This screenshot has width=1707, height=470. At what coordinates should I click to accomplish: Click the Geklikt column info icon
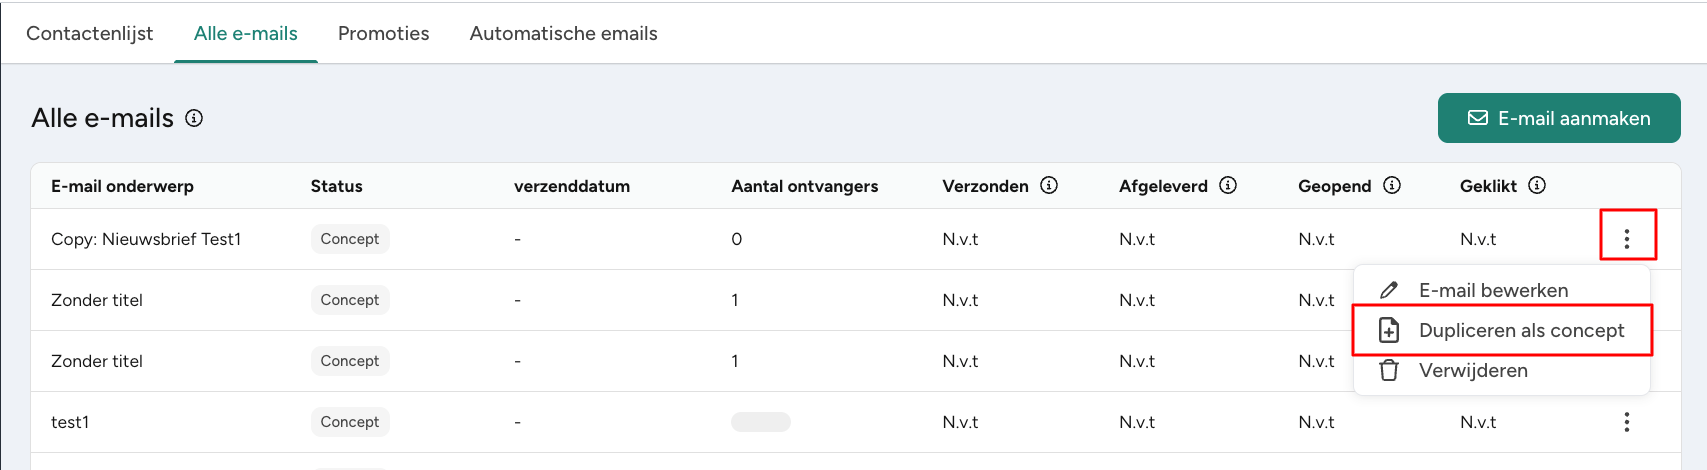(1537, 185)
